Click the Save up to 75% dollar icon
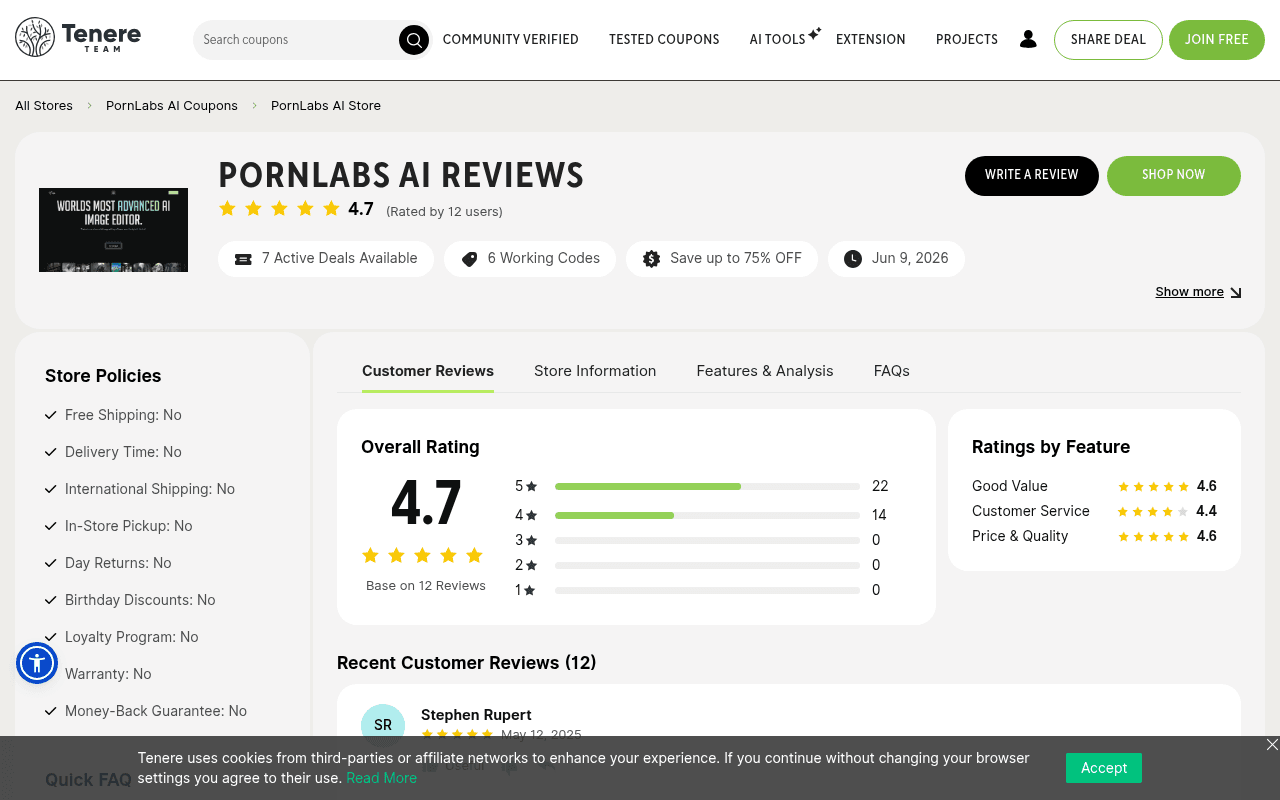 [x=651, y=259]
